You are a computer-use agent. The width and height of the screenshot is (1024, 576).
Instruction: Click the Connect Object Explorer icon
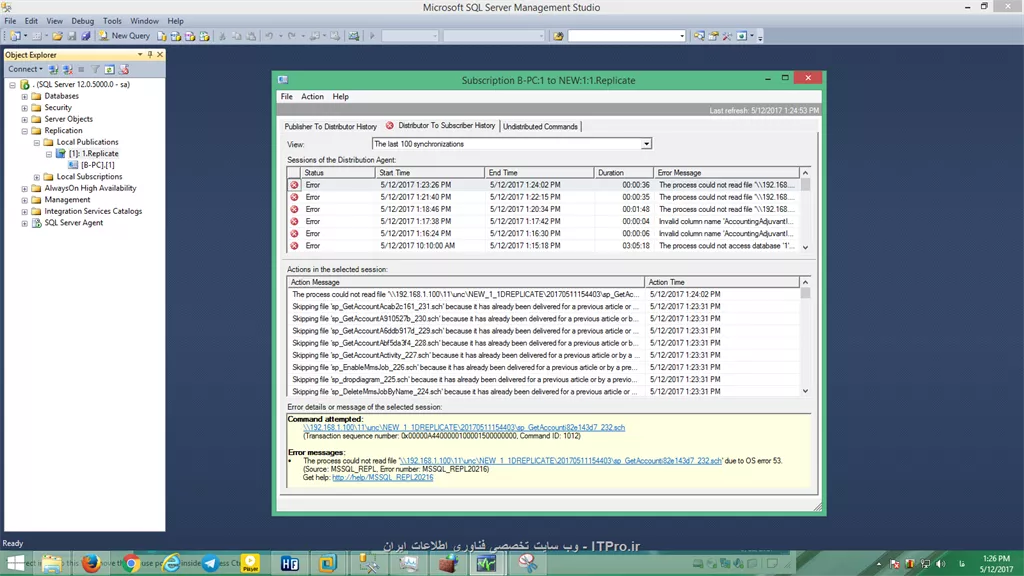54,69
